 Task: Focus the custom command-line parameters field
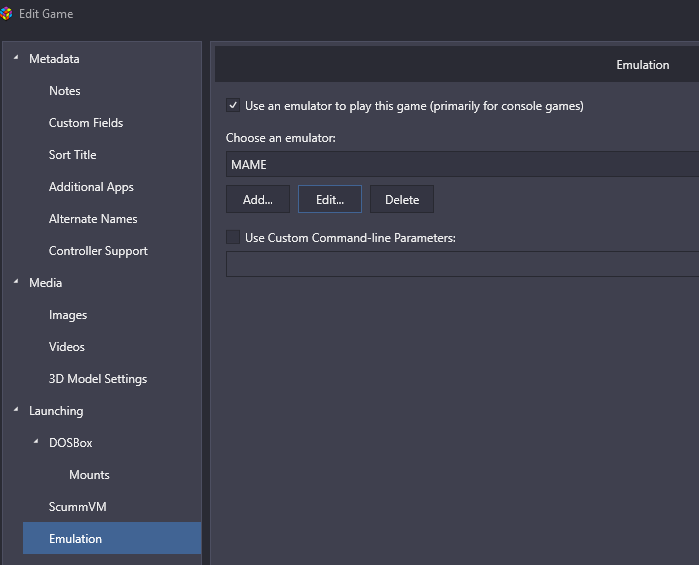[x=462, y=264]
